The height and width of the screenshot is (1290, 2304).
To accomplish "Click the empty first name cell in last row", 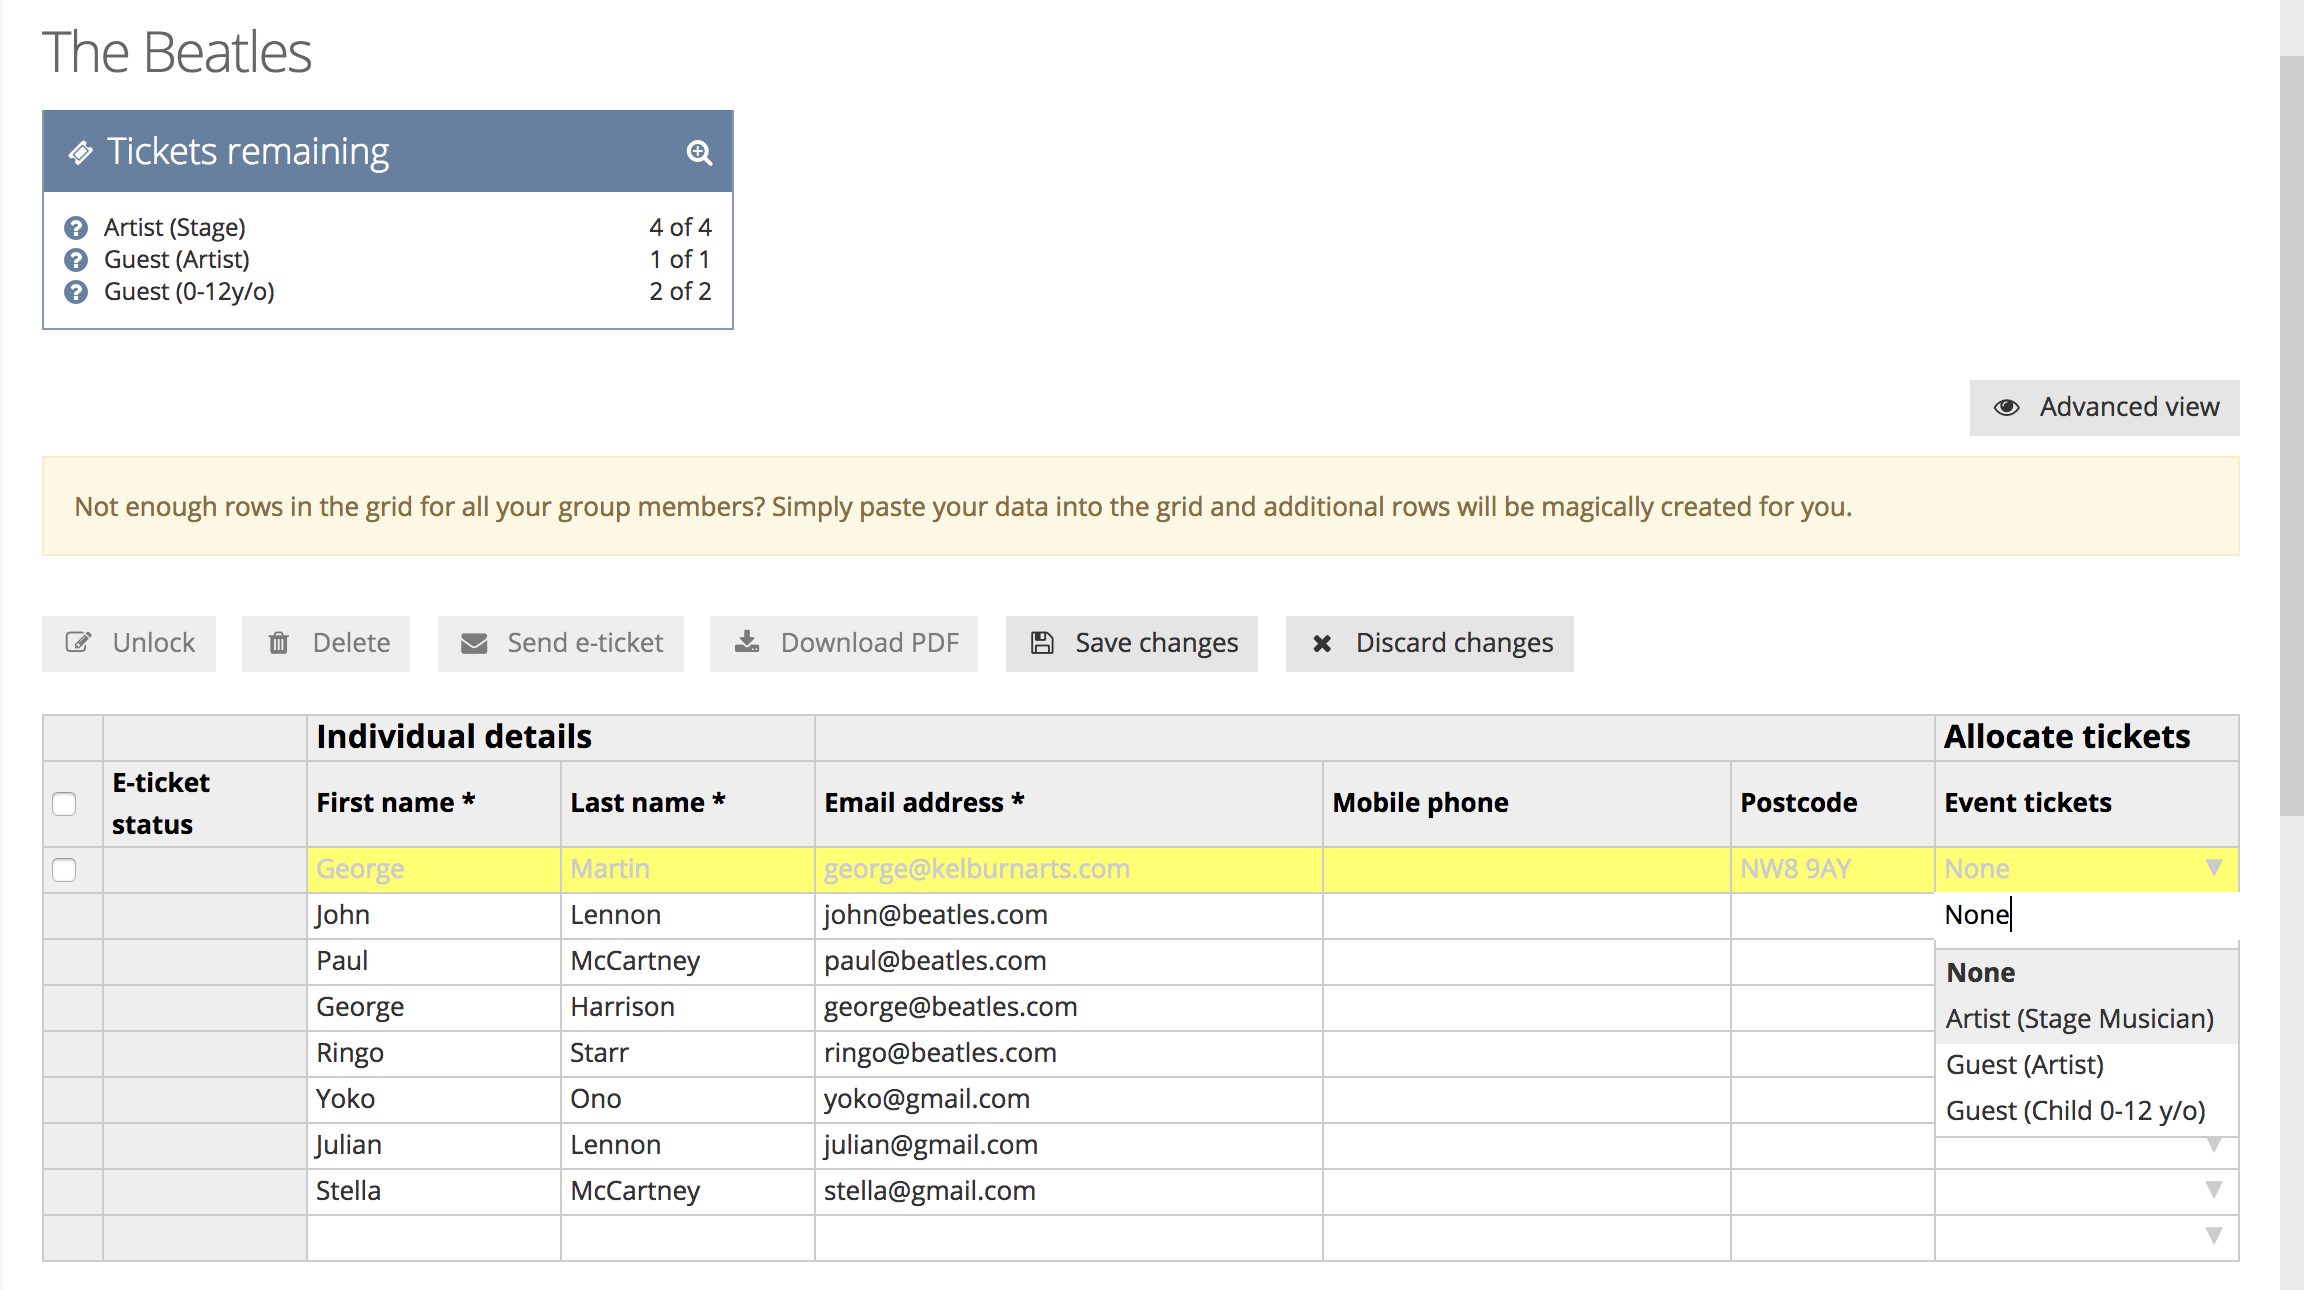I will pyautogui.click(x=433, y=1237).
